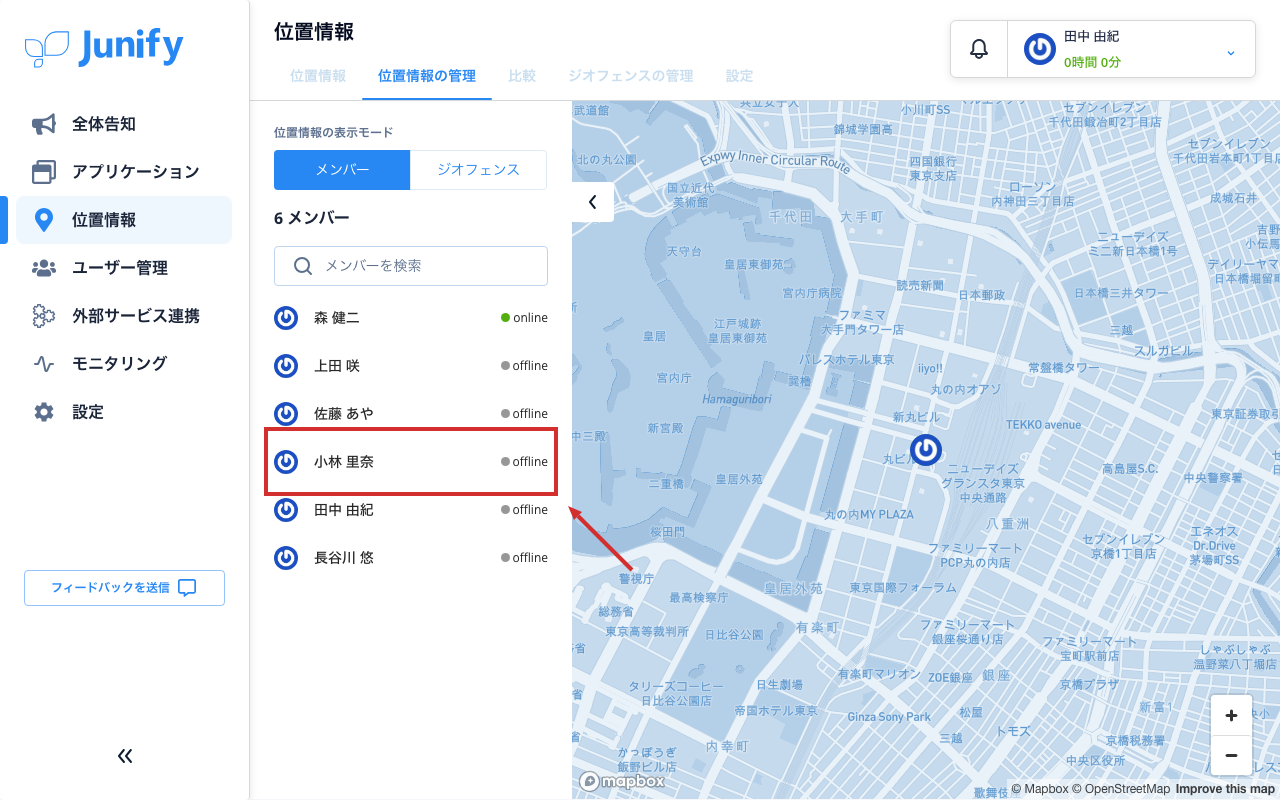Collapse the sidebar with double chevron
Viewport: 1280px width, 800px height.
pos(125,756)
